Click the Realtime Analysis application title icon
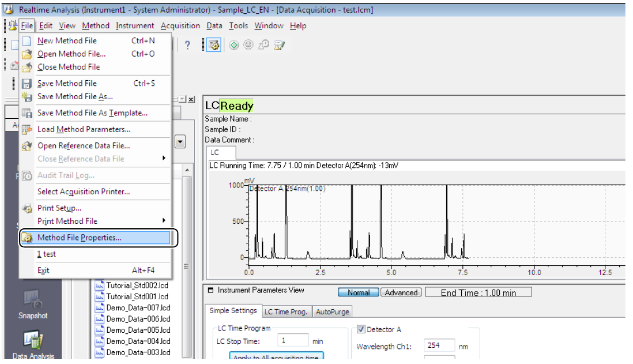The image size is (633, 364). [x=8, y=9]
